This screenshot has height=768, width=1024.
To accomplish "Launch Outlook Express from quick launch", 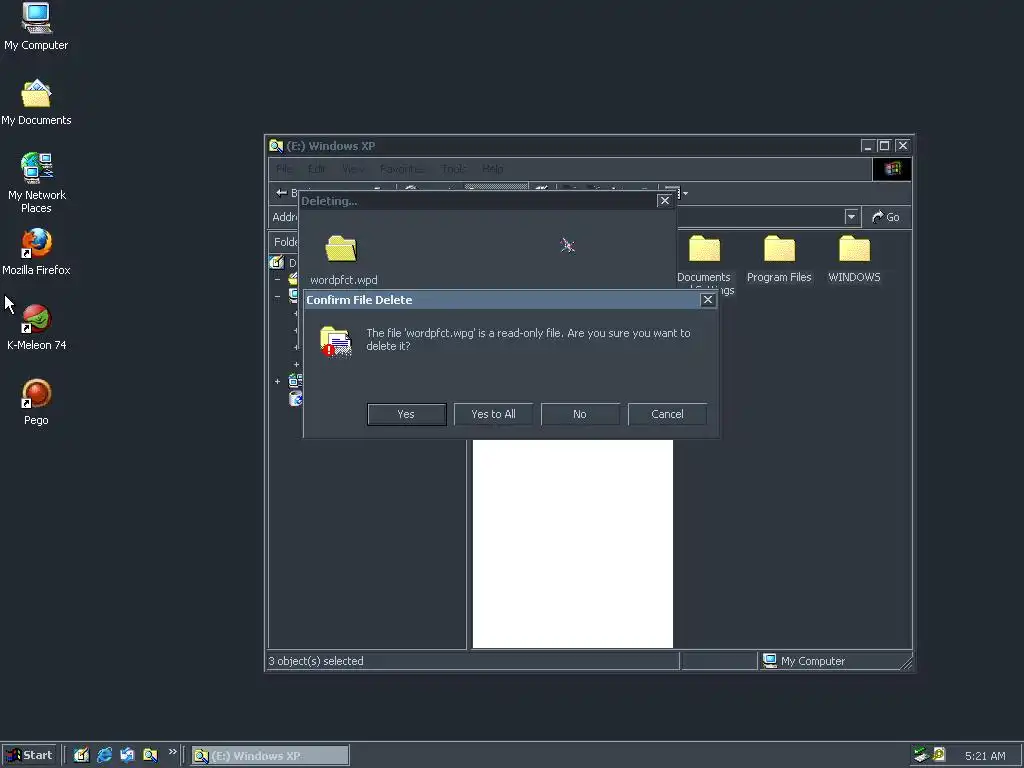I will (127, 755).
